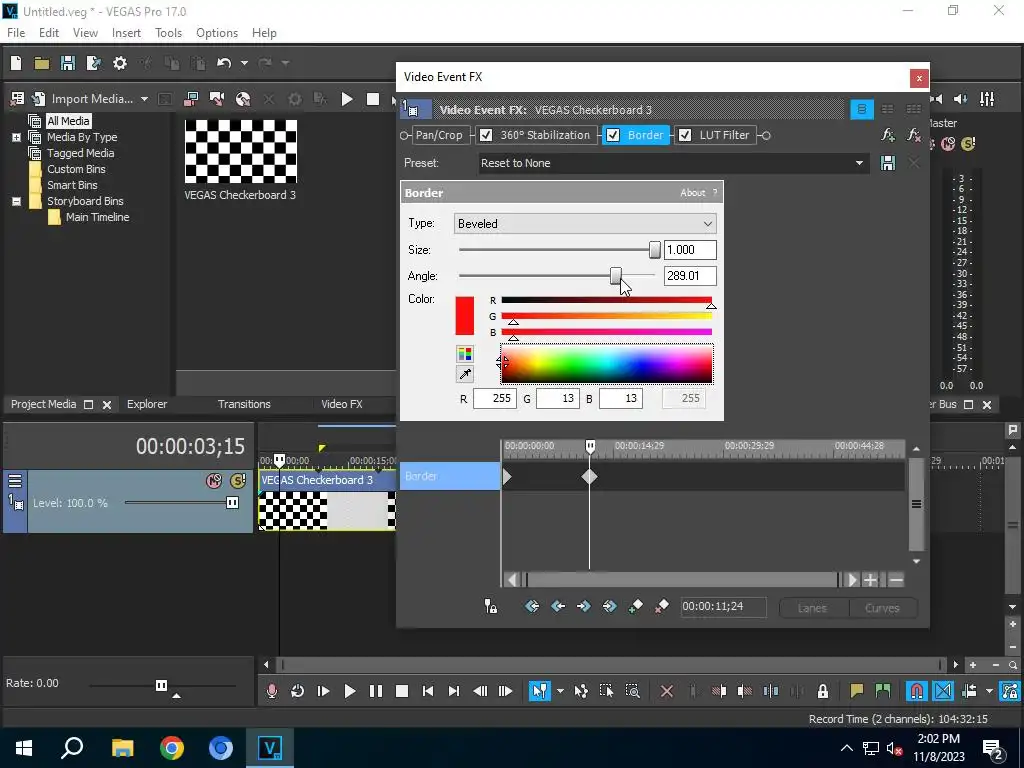Remove selected plug-in from chain
This screenshot has width=1024, height=768.
click(914, 135)
